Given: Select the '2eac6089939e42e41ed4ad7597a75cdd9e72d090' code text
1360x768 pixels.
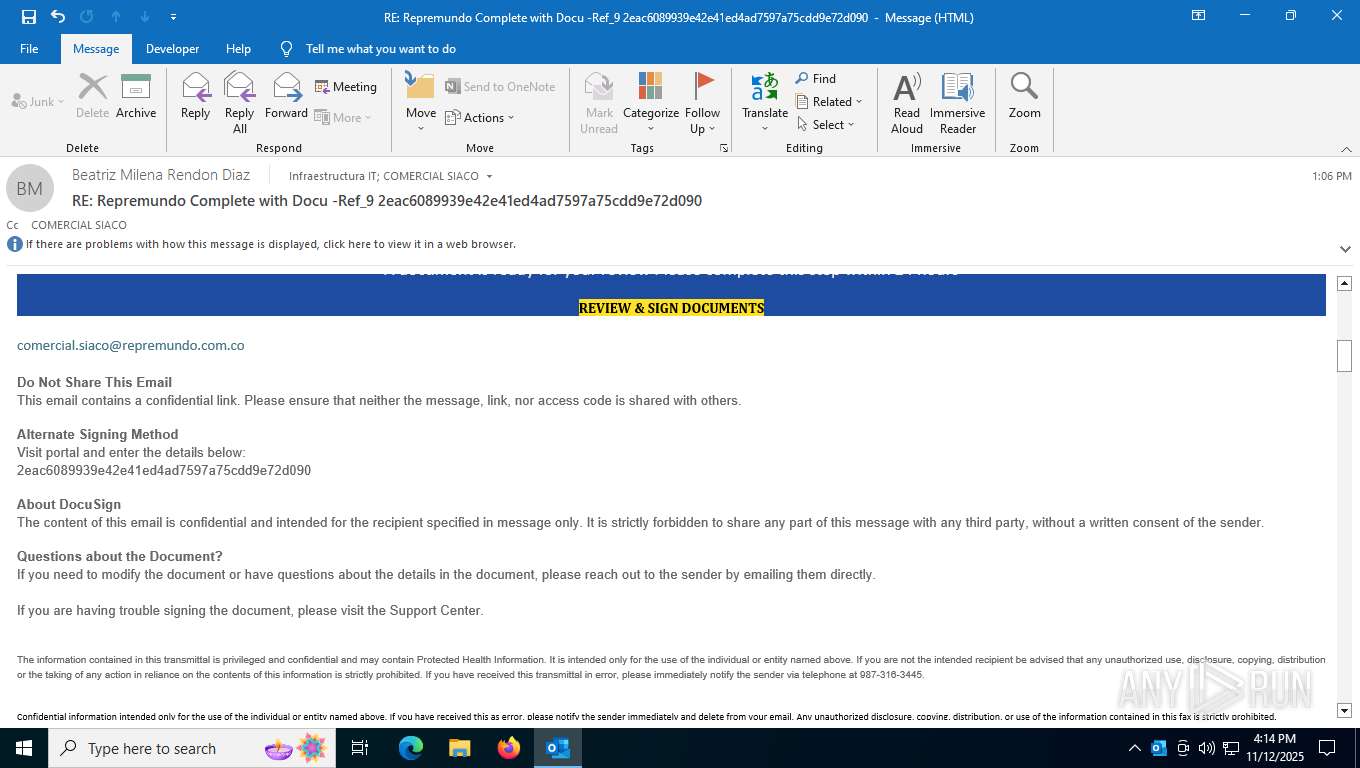Looking at the screenshot, I should click(164, 470).
